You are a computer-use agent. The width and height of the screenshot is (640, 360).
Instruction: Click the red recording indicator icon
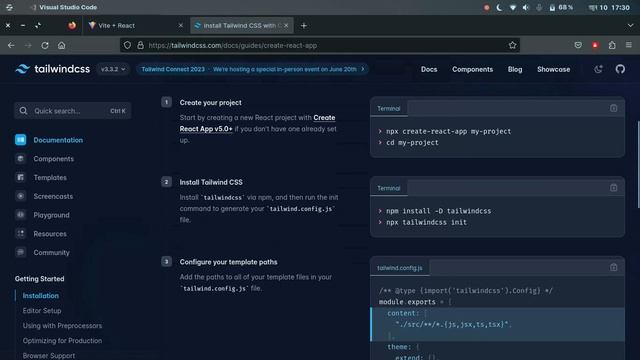487,7
